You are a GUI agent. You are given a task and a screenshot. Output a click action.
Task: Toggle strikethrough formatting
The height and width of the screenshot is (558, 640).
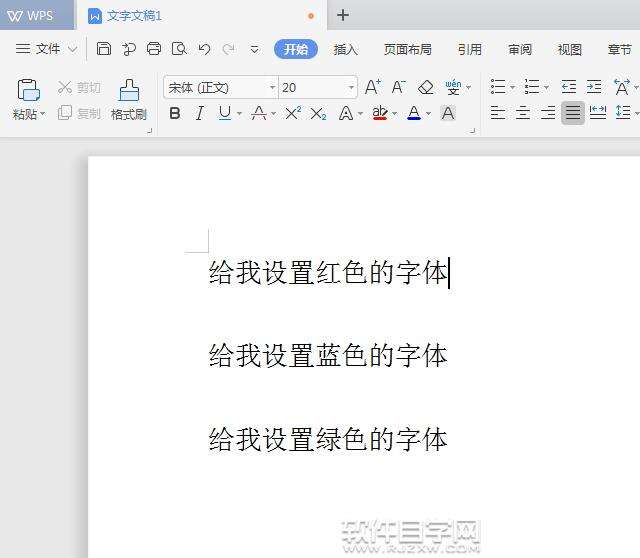259,113
